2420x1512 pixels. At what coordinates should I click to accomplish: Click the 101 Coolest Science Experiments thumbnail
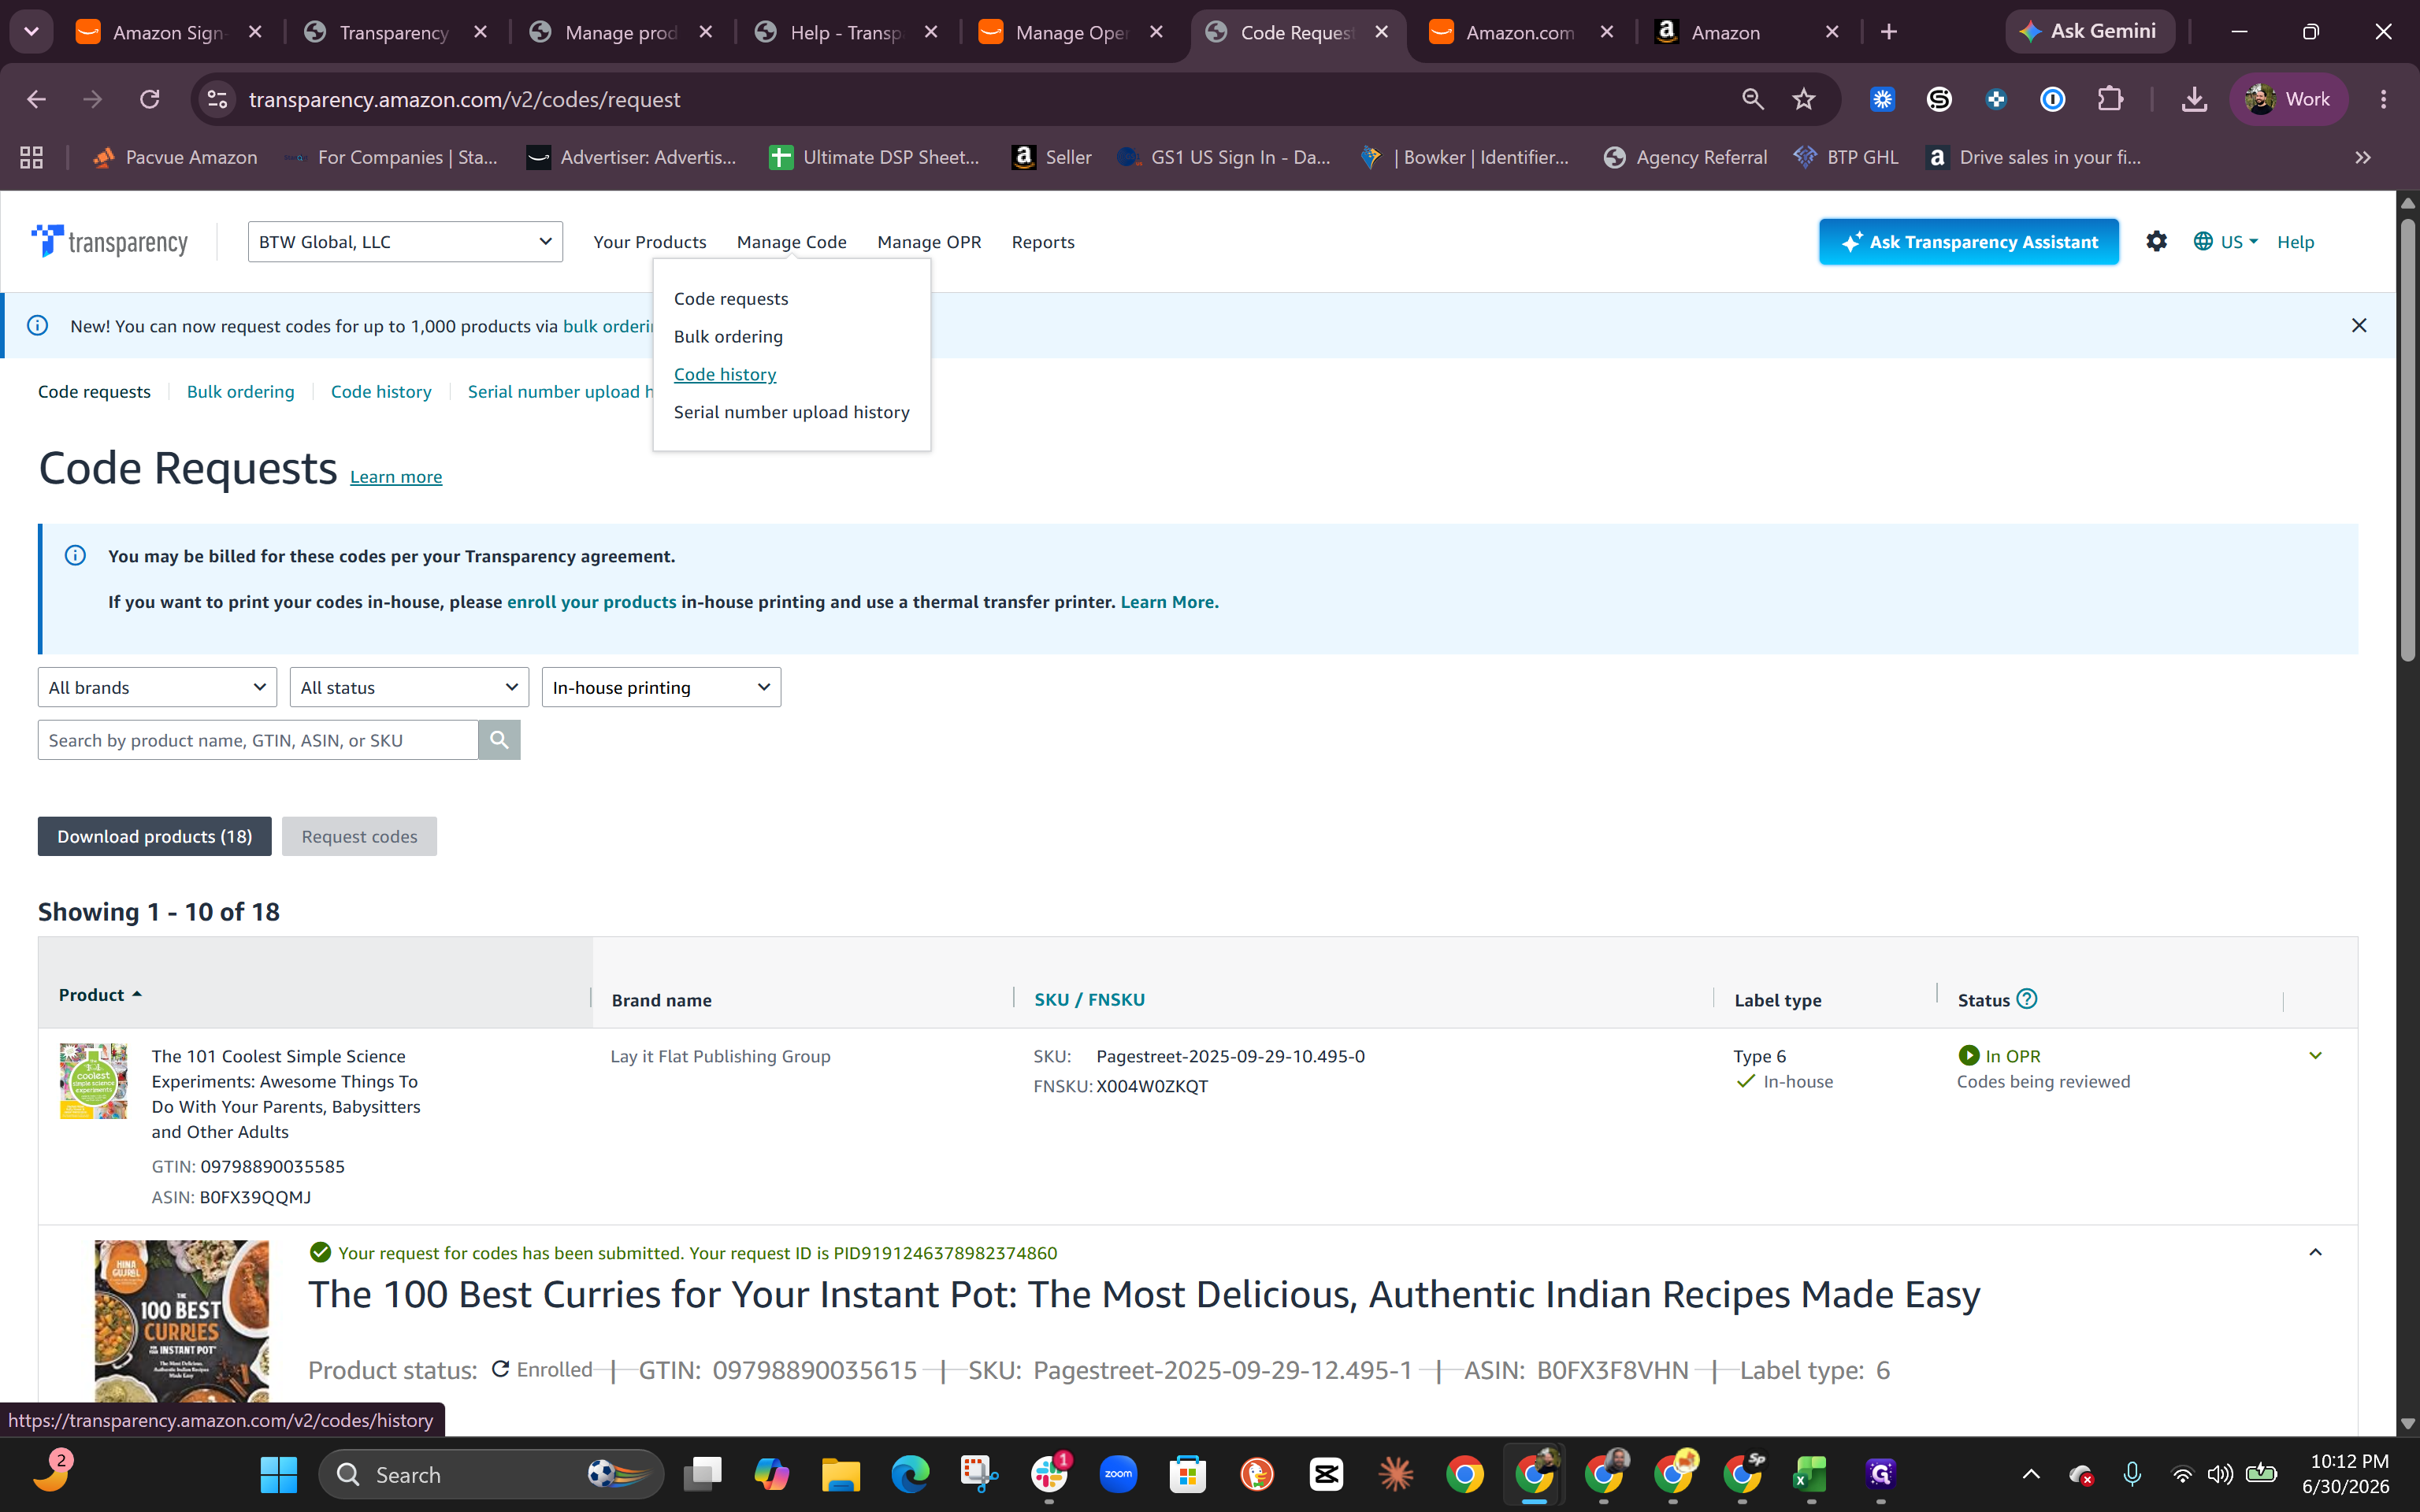(x=93, y=1081)
